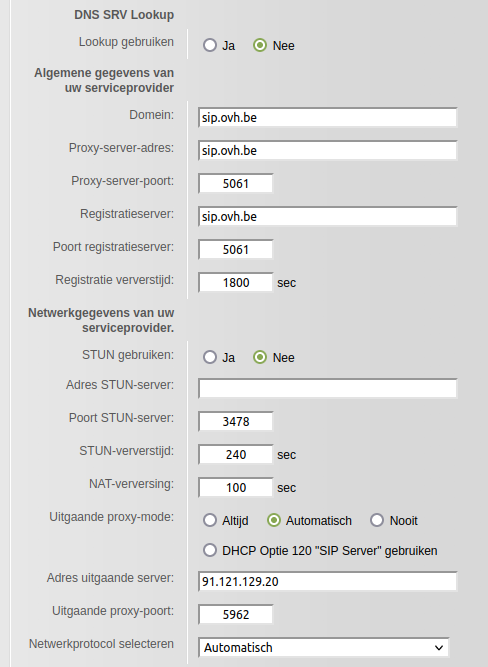Viewport: 488px width, 667px height.
Task: Click the Registratie ververstijd field
Action: (236, 282)
